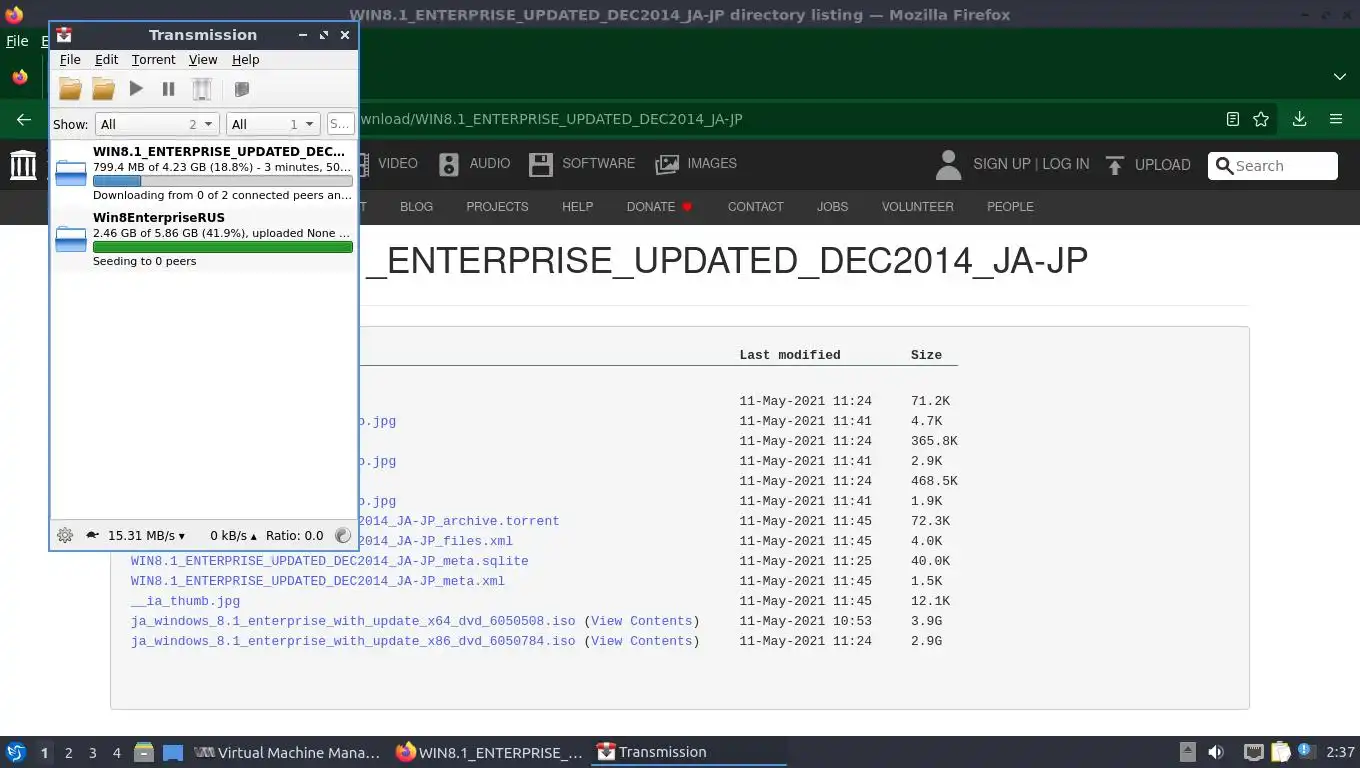The width and height of the screenshot is (1360, 768).
Task: Click the torrent search filter field
Action: tap(340, 124)
